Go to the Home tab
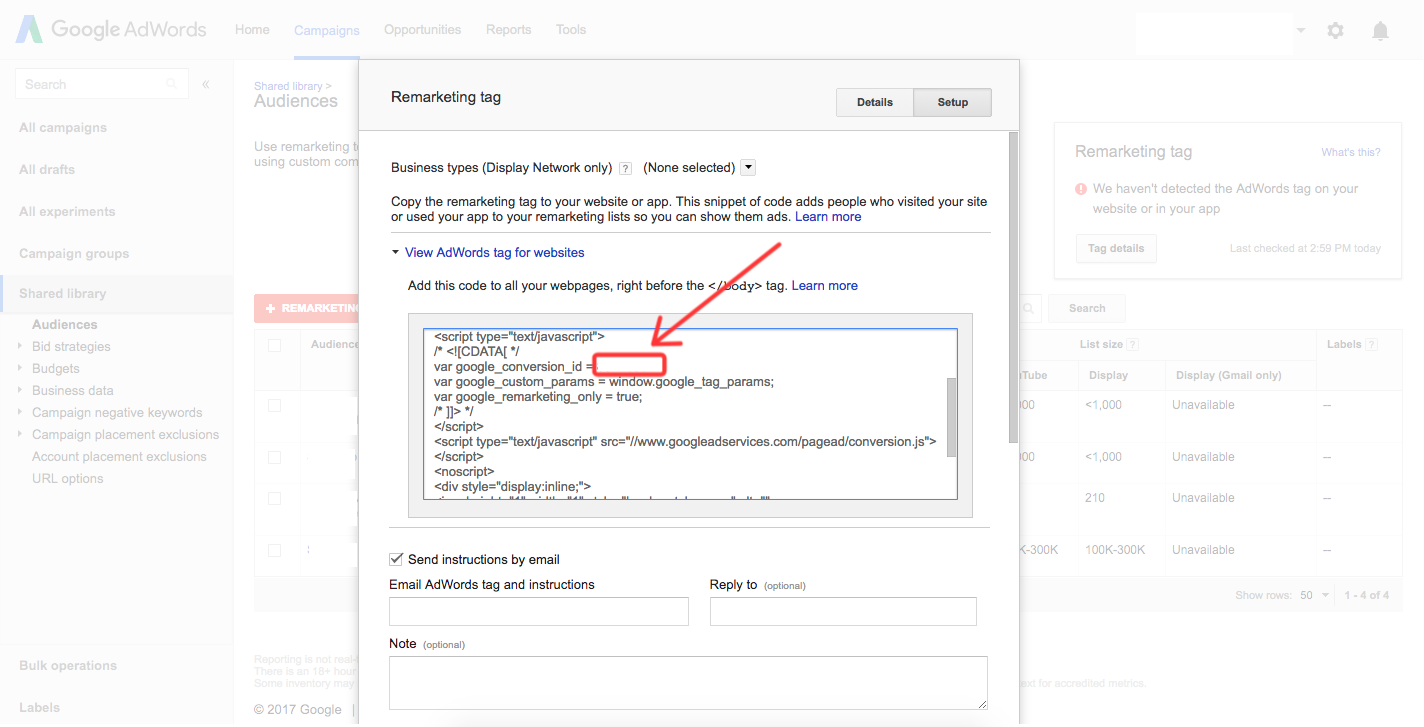The image size is (1424, 727). point(252,30)
